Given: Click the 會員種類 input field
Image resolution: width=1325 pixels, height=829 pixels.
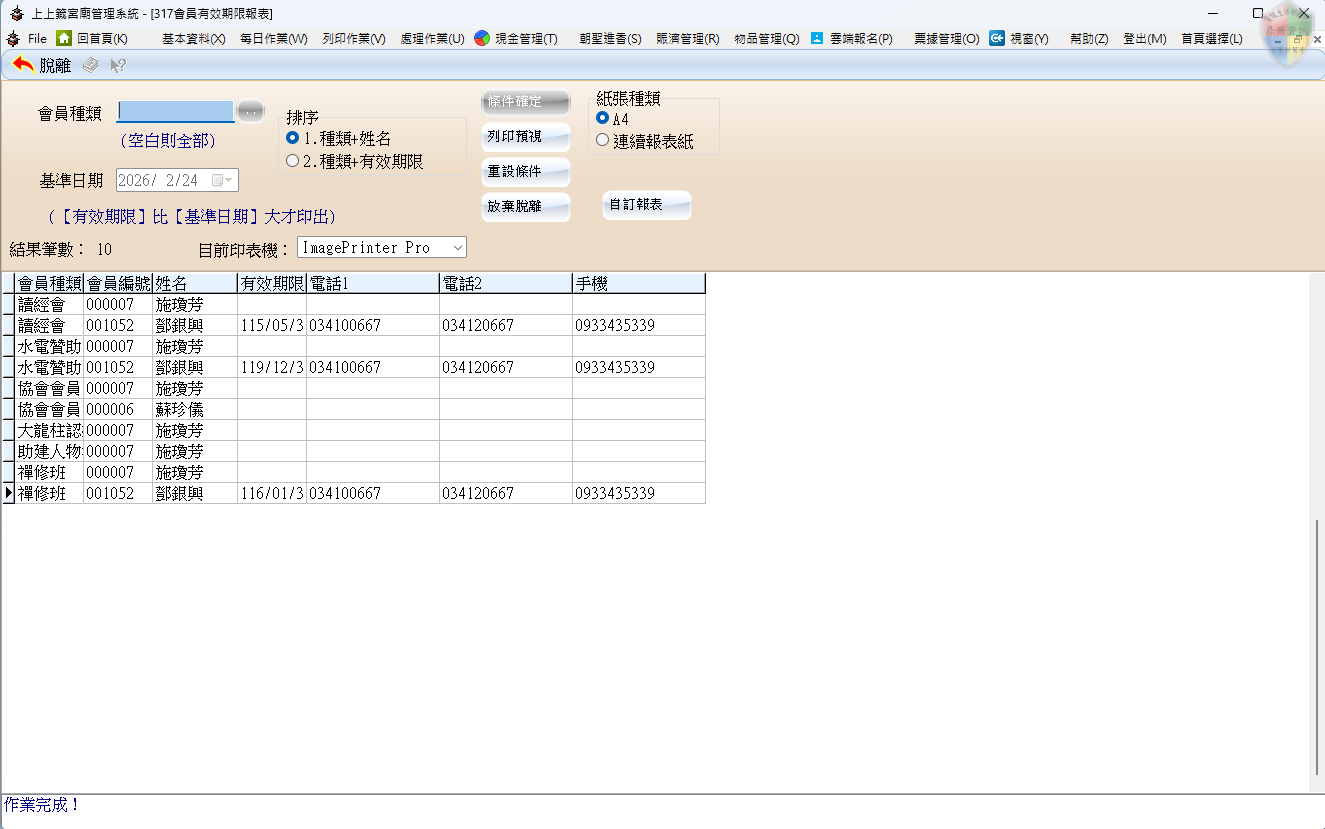Looking at the screenshot, I should click(175, 111).
